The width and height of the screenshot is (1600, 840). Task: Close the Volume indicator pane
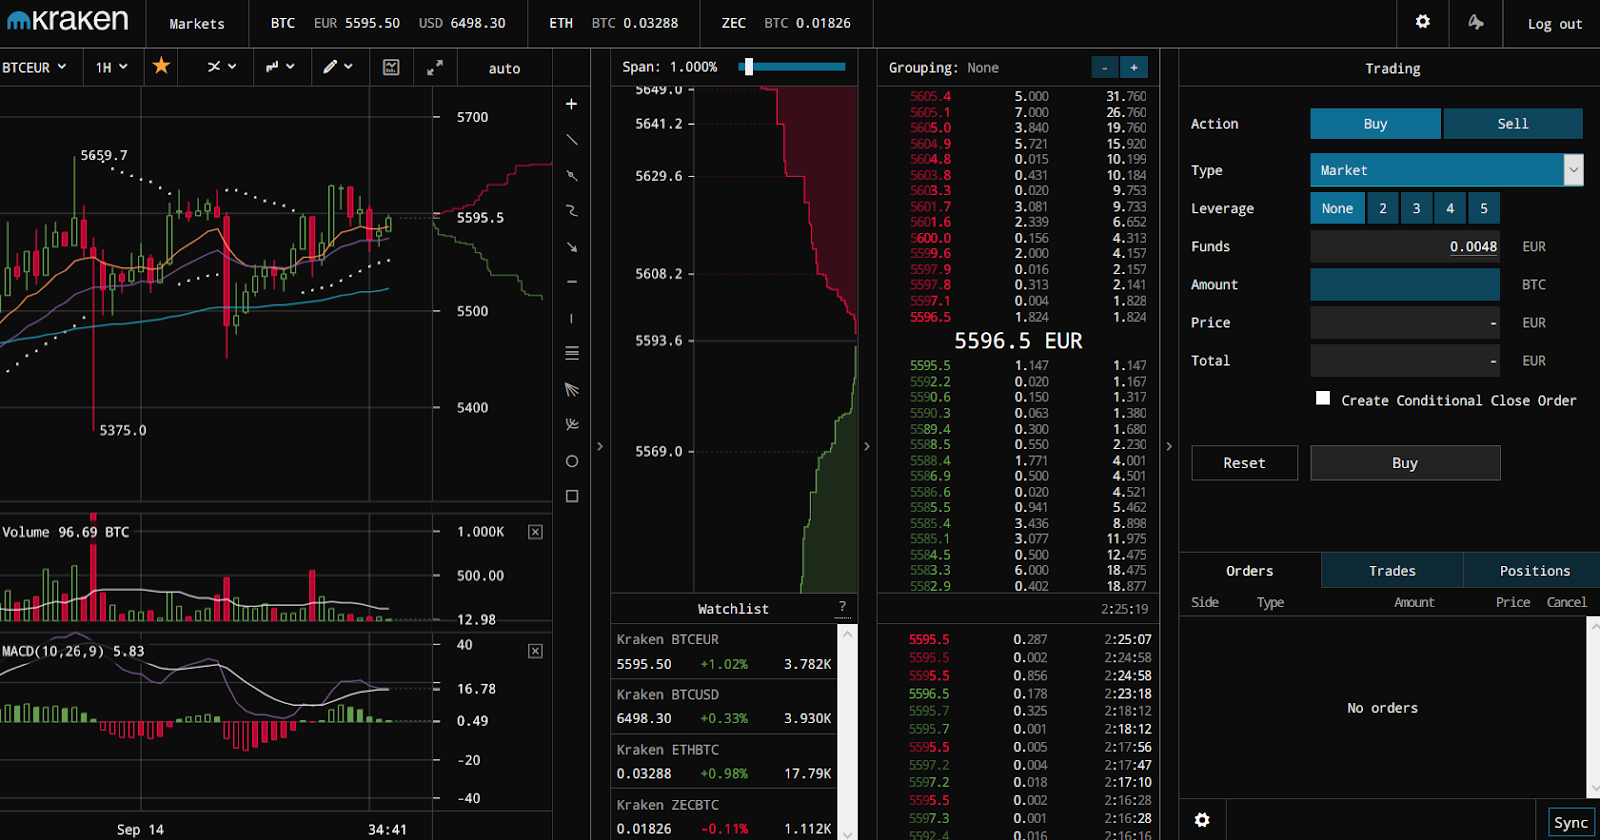click(x=535, y=532)
